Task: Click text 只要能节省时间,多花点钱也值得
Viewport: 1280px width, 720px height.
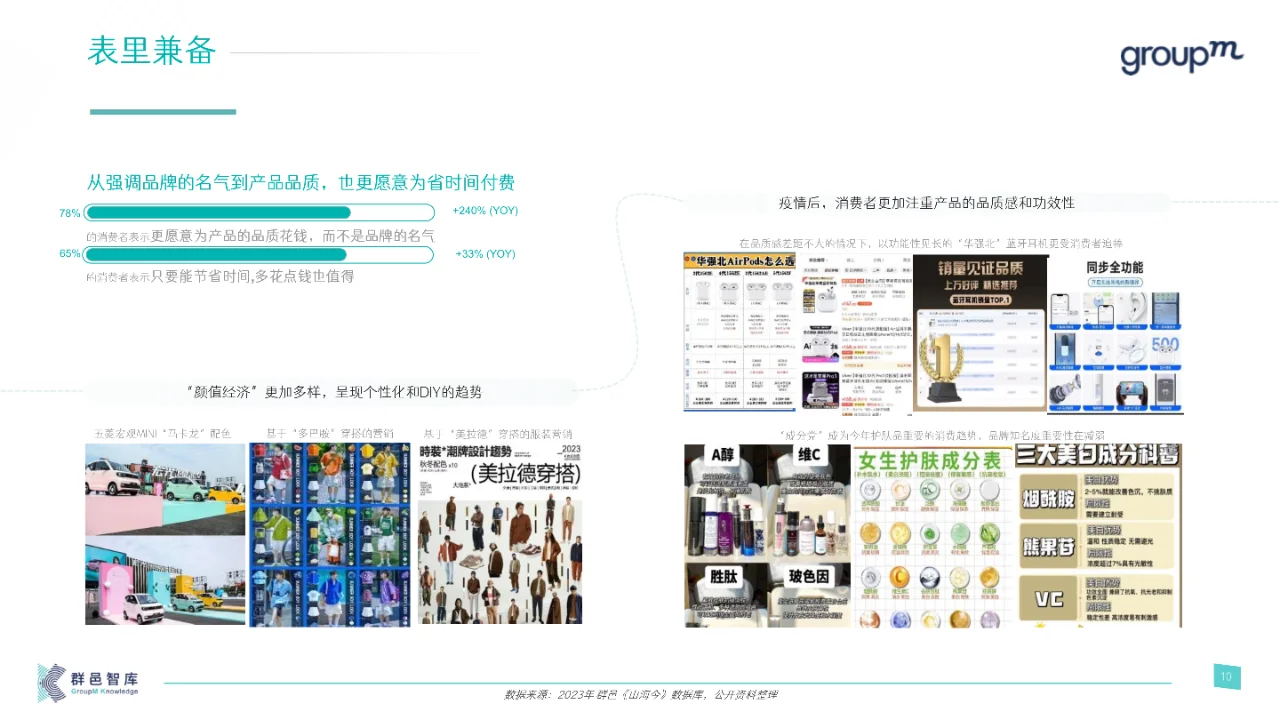Action: pyautogui.click(x=253, y=276)
